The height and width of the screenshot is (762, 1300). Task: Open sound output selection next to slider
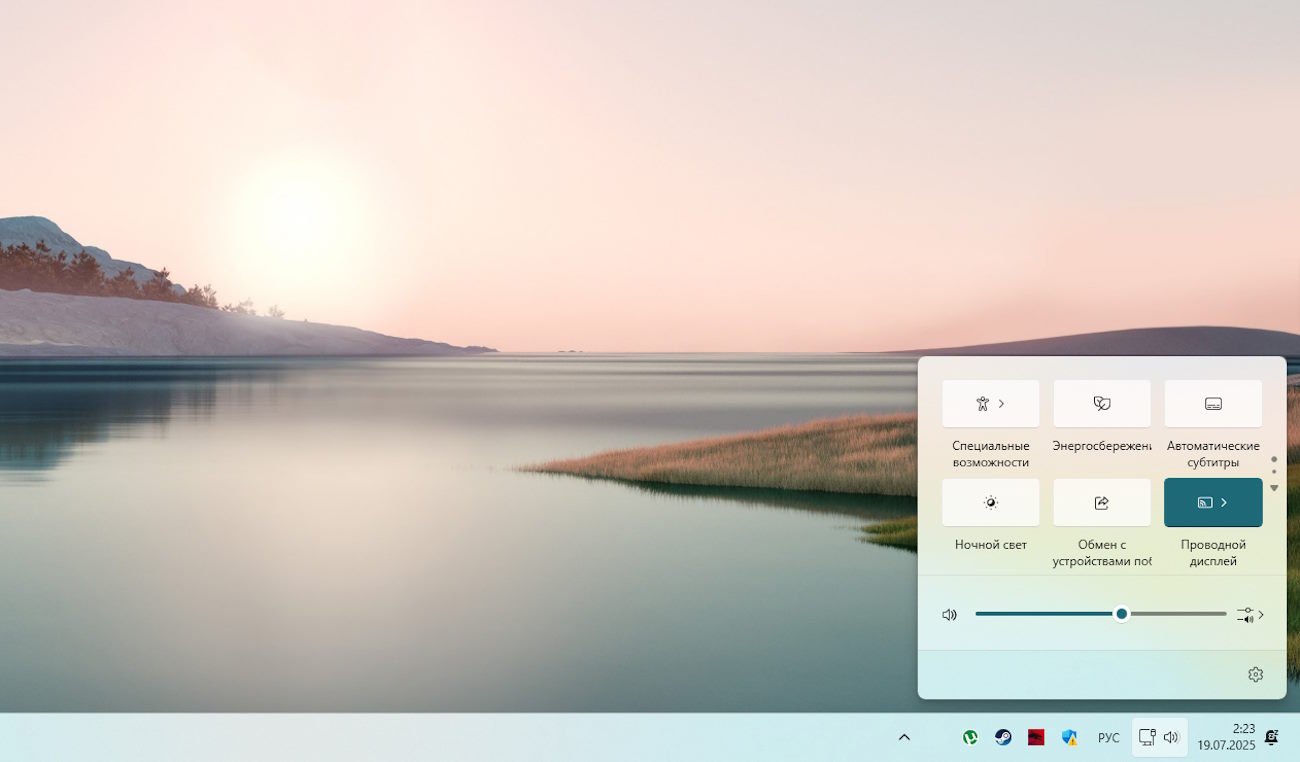1250,615
